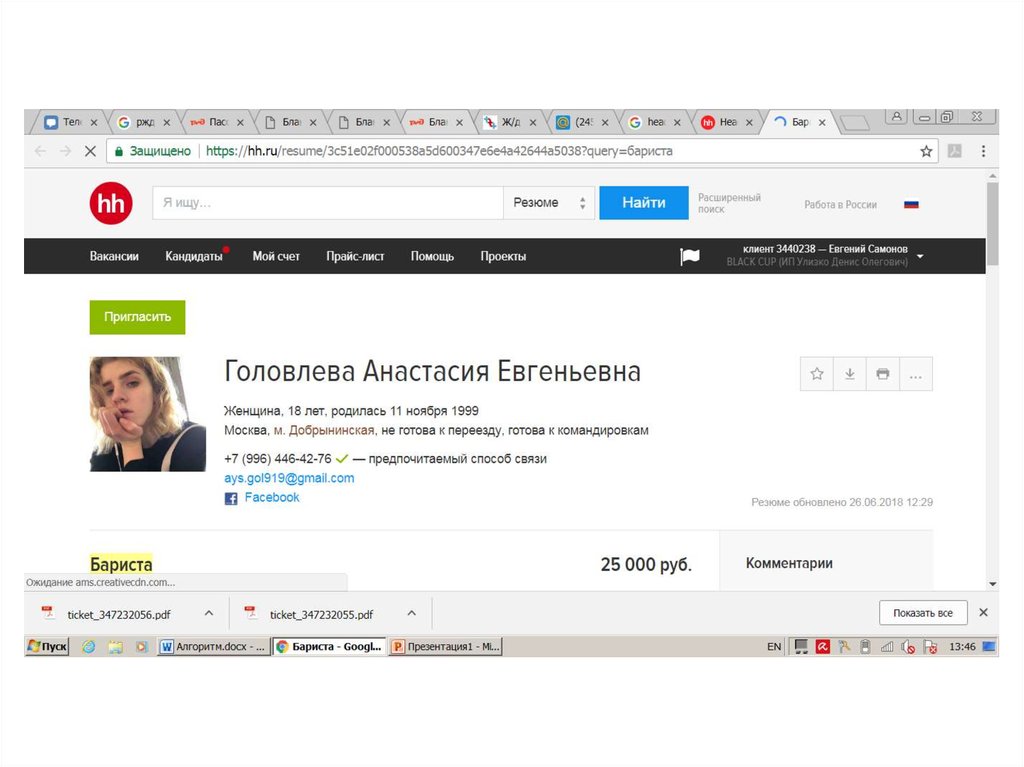Open the candidate's Facebook link

coord(271,497)
